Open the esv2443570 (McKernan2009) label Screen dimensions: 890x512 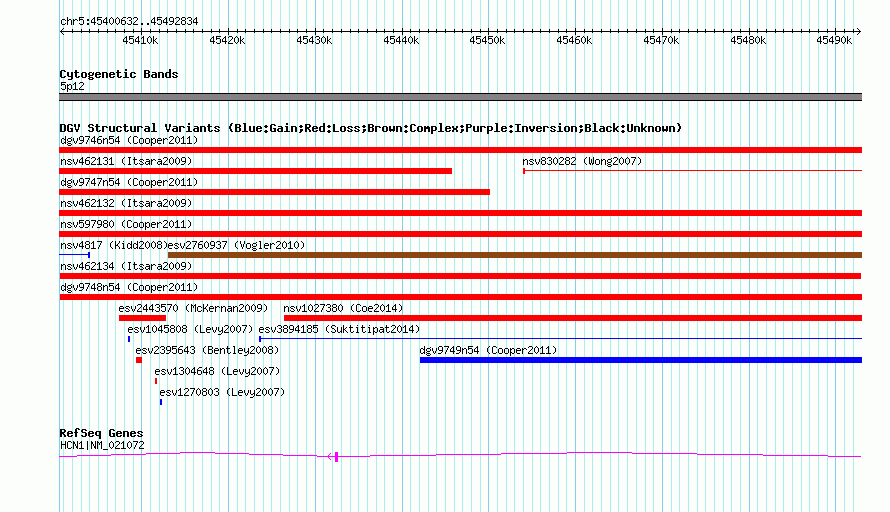click(193, 308)
